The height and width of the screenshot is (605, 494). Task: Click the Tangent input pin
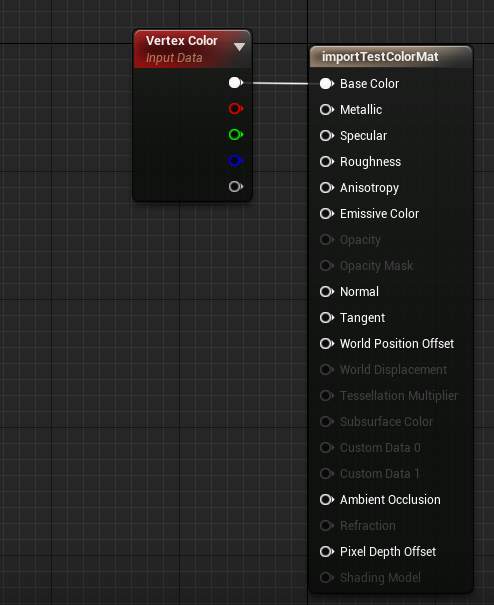tap(327, 318)
